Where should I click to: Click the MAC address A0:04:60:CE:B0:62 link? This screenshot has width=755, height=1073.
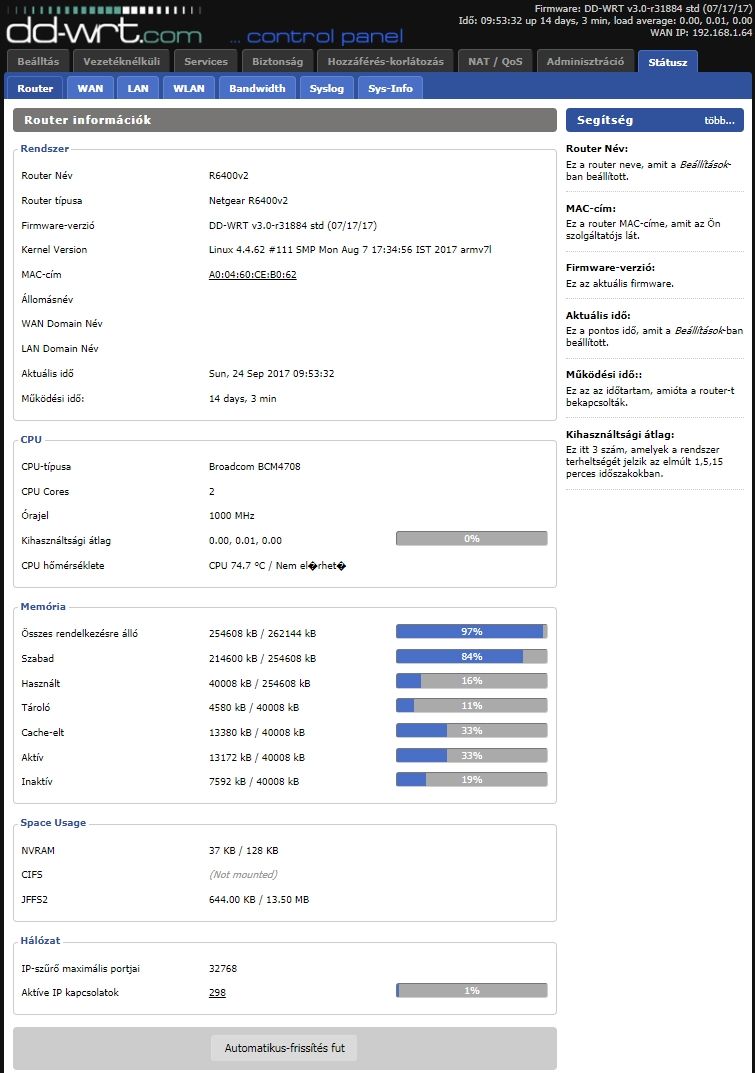tap(253, 274)
